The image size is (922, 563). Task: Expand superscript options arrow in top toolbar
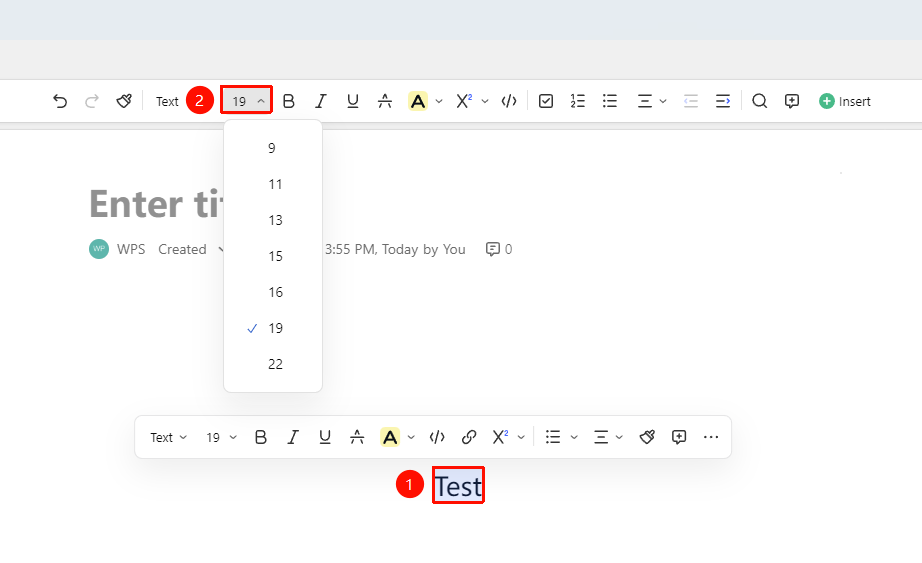point(485,101)
